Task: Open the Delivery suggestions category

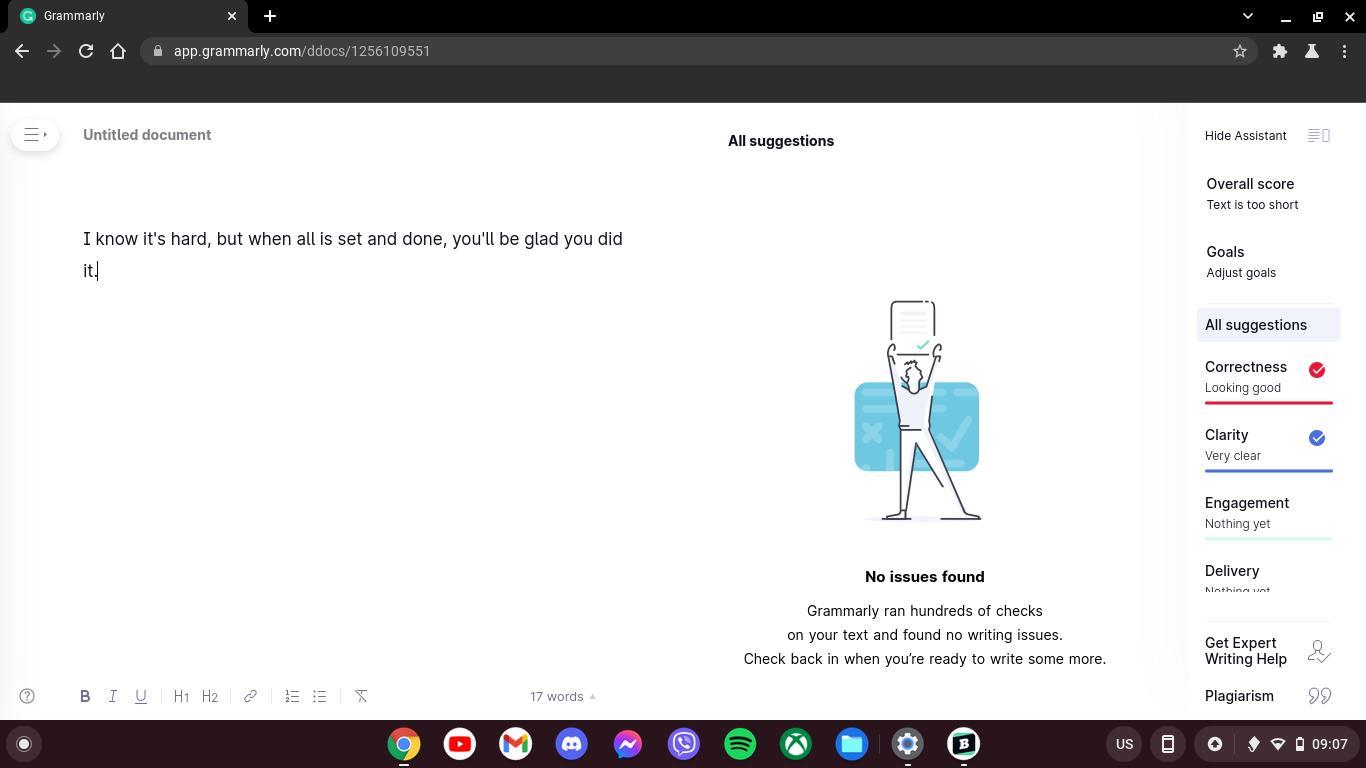Action: [x=1268, y=578]
